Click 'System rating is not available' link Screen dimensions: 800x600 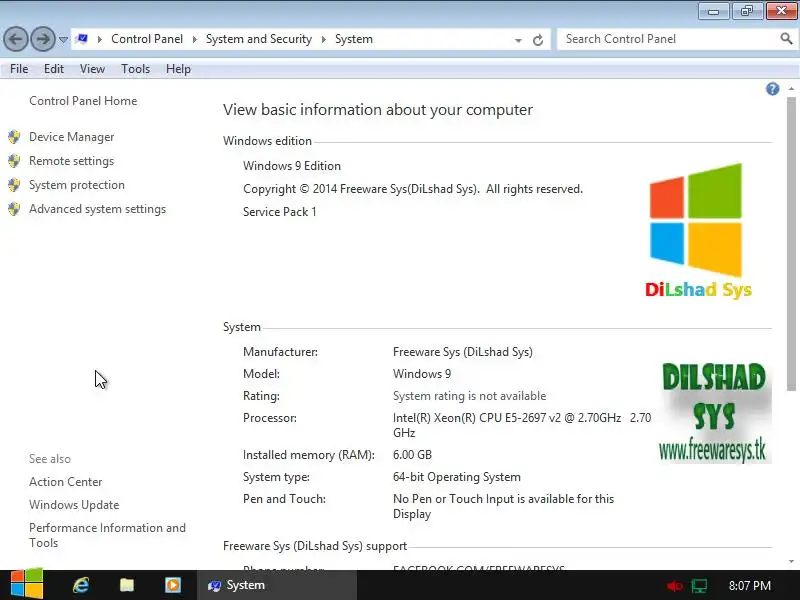(x=469, y=396)
